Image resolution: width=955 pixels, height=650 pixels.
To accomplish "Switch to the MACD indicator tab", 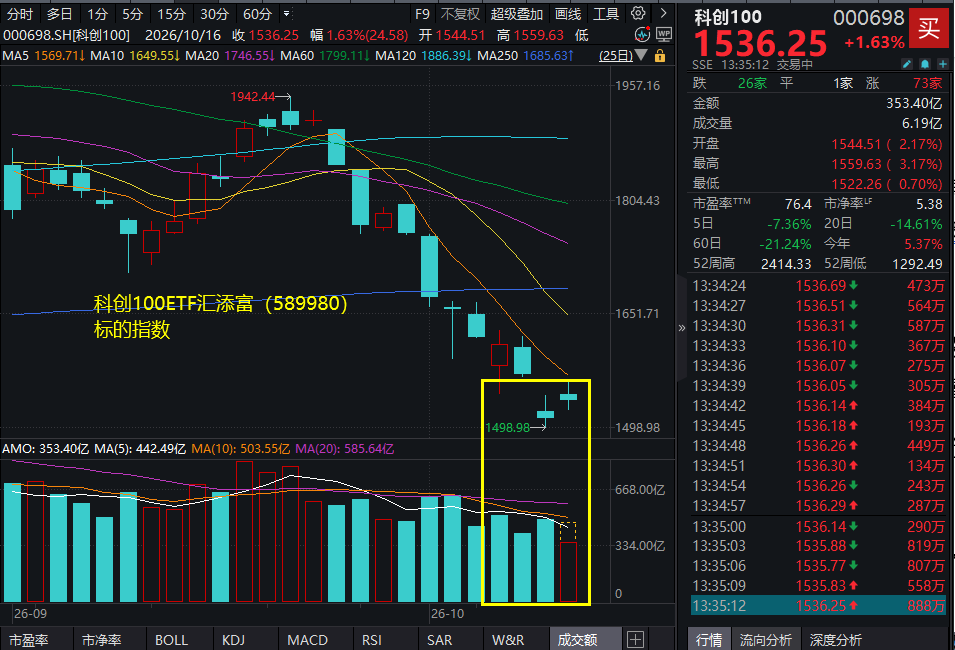I will (x=308, y=640).
